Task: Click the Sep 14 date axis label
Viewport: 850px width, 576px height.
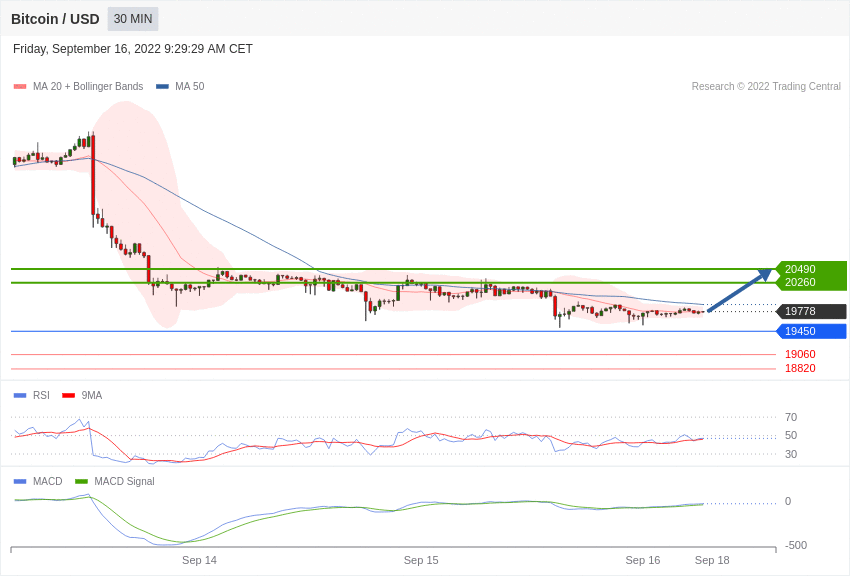Action: tap(199, 560)
